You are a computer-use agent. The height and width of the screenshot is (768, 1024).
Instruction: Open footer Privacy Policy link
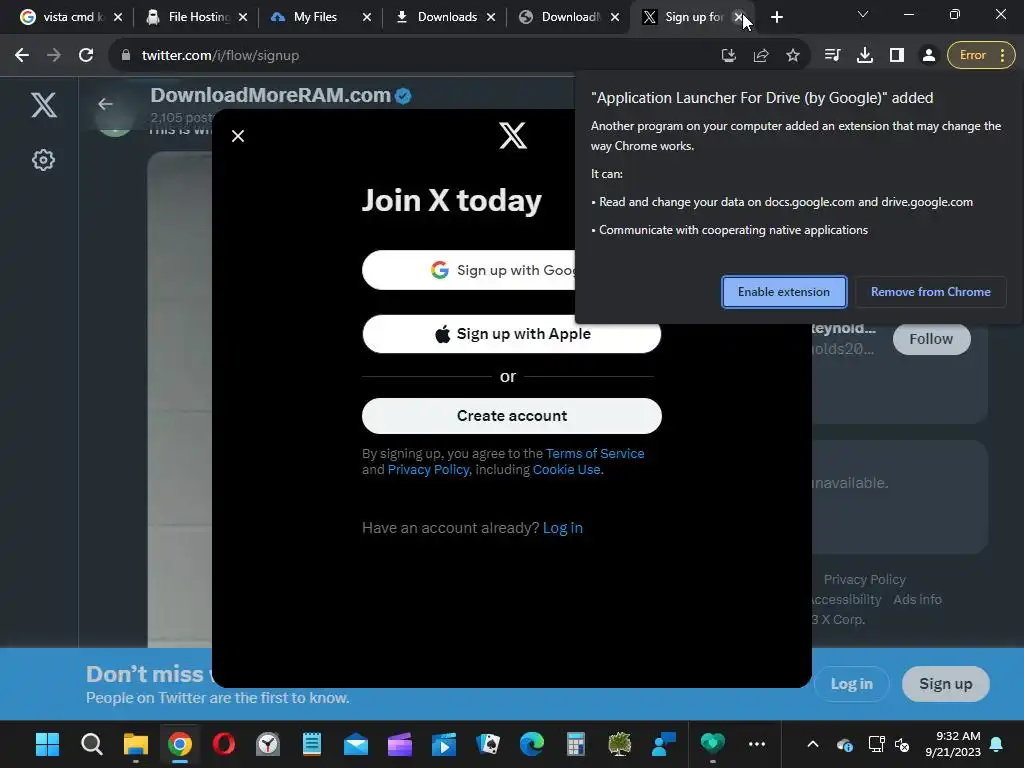(x=865, y=579)
